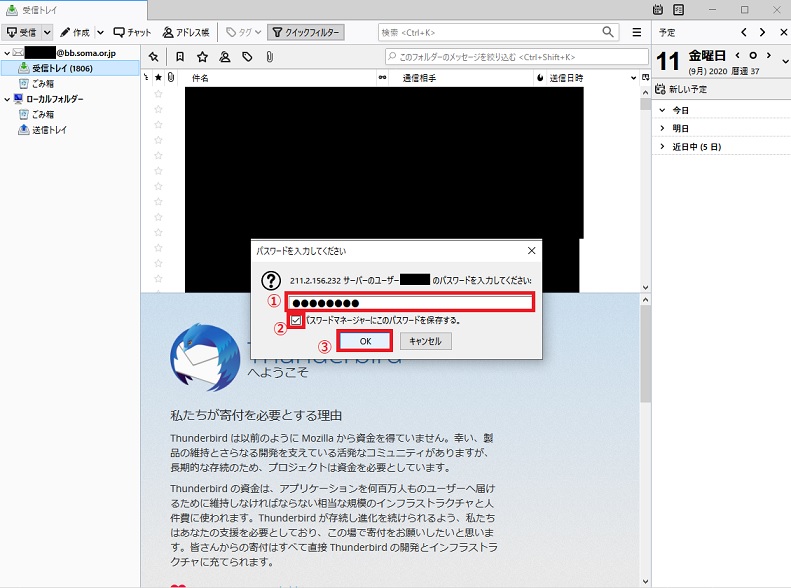Go to next day in 予定 pane header
The width and height of the screenshot is (791, 588).
pyautogui.click(x=762, y=32)
